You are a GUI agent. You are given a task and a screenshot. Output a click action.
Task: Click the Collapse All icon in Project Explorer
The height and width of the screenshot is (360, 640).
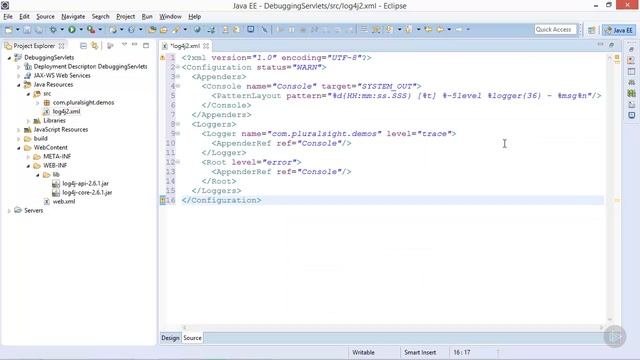(x=83, y=46)
